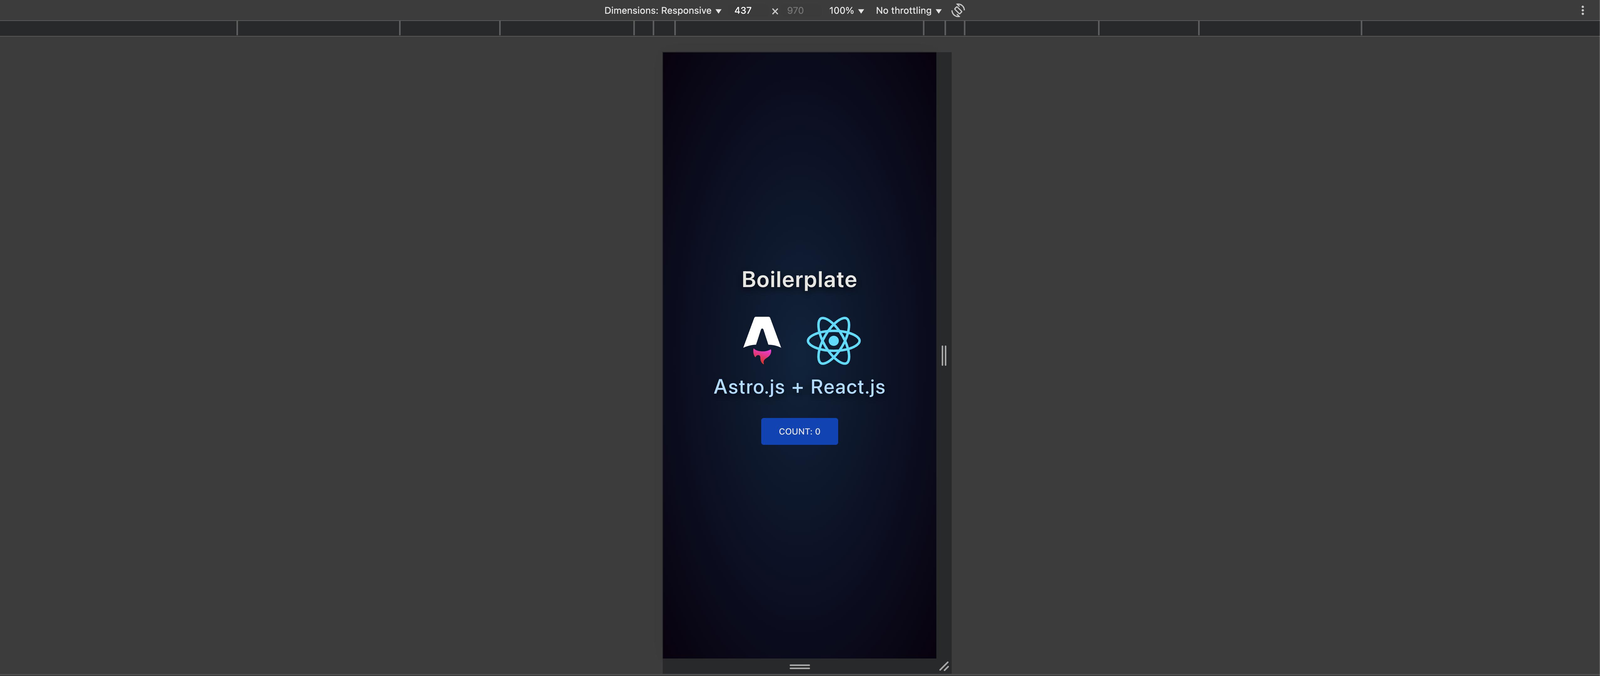Image resolution: width=1600 pixels, height=676 pixels.
Task: Click the bottom-edge viewport resize handle
Action: point(799,666)
